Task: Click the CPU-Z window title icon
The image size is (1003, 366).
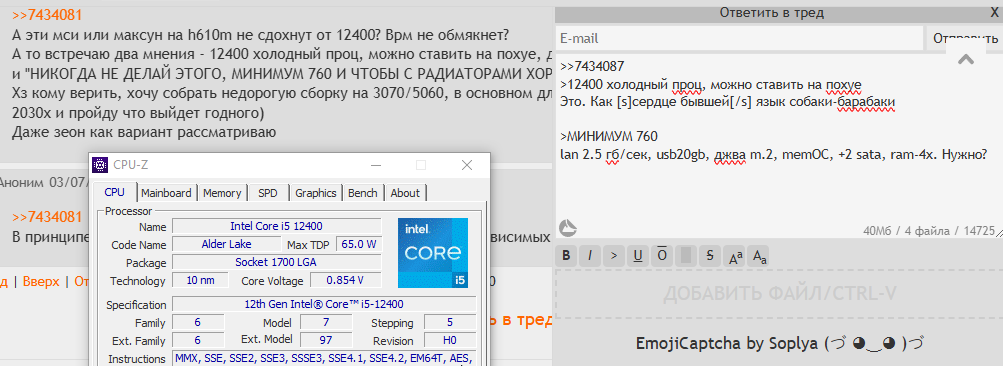Action: tap(100, 165)
